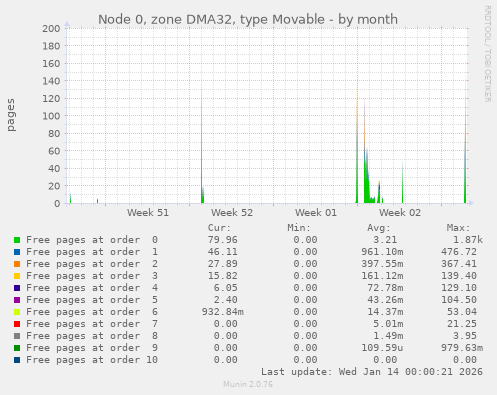Click the green order 0 legend swatch
The width and height of the screenshot is (497, 395).
coord(17,240)
